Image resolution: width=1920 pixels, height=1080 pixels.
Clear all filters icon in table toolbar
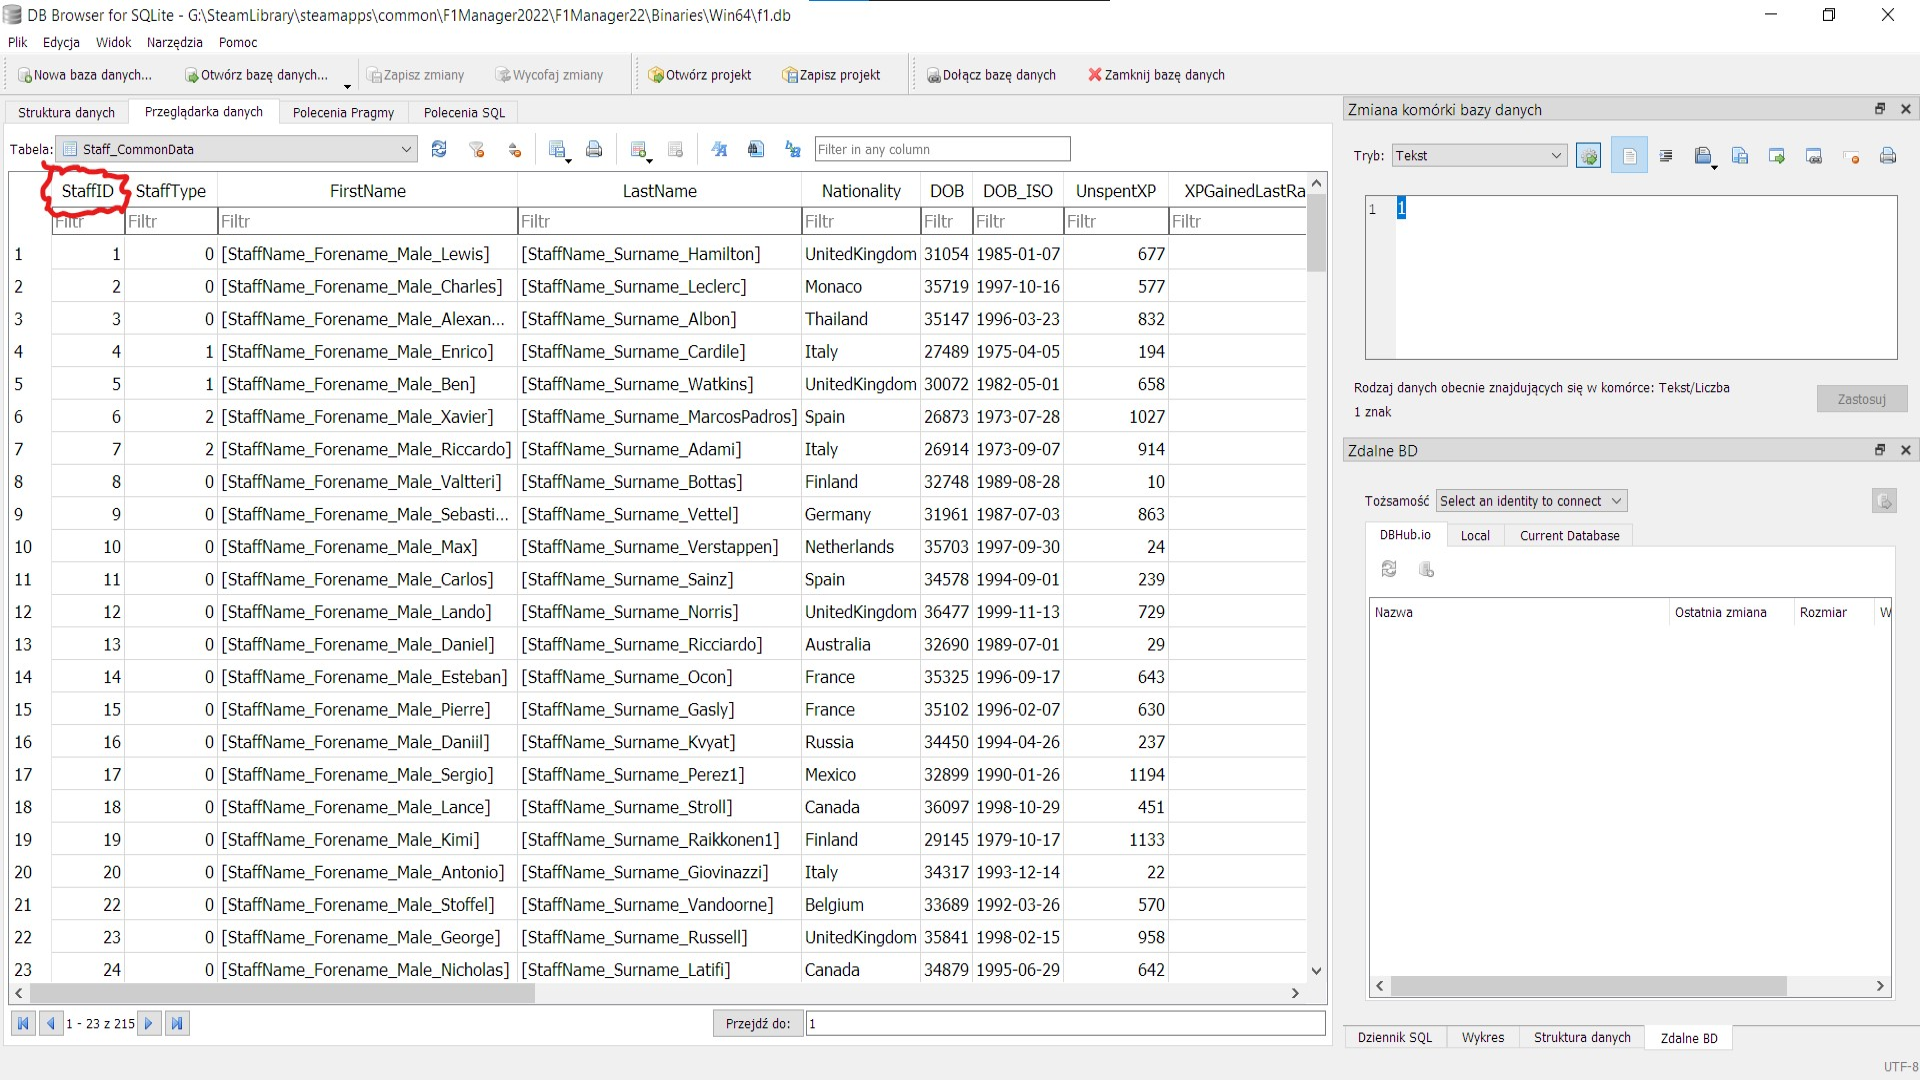click(x=477, y=150)
